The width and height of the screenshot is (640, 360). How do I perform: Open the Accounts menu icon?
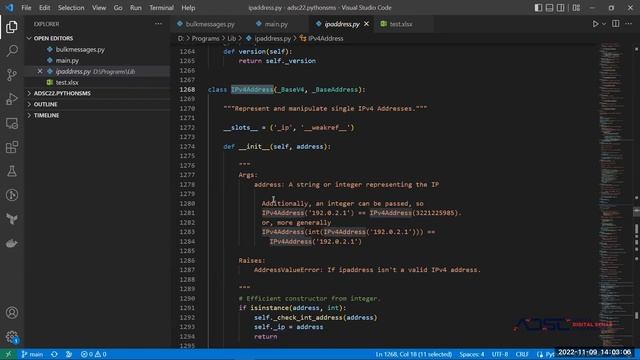coord(12,313)
